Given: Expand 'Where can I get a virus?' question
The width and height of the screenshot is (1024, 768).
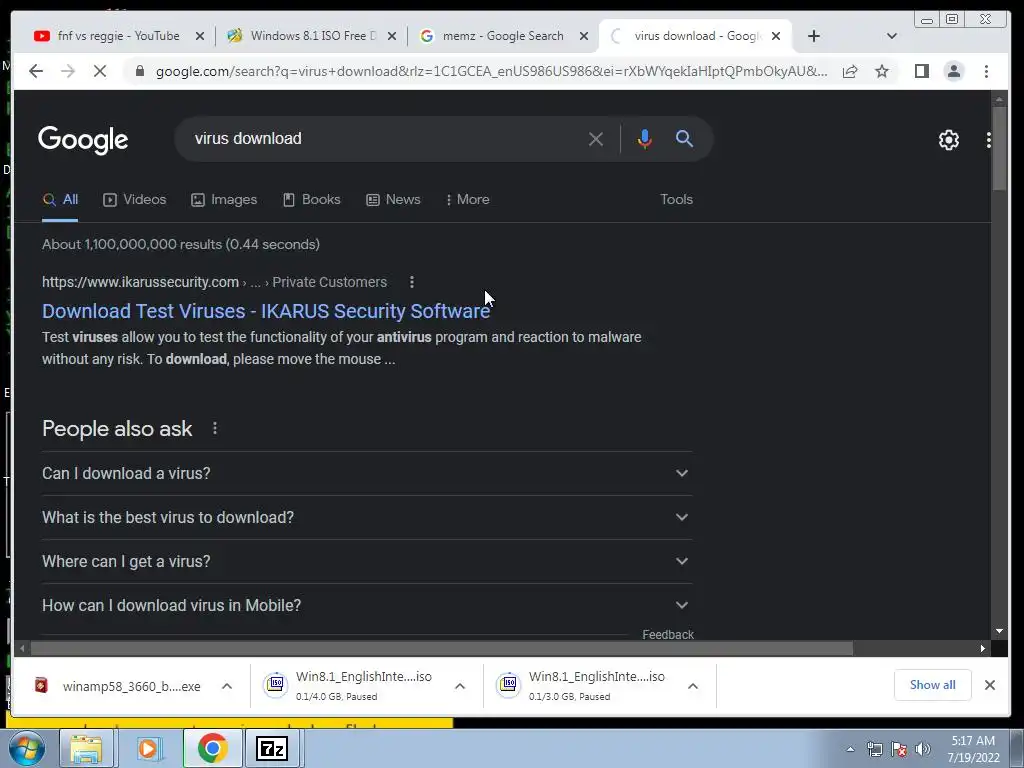Looking at the screenshot, I should click(x=367, y=562).
